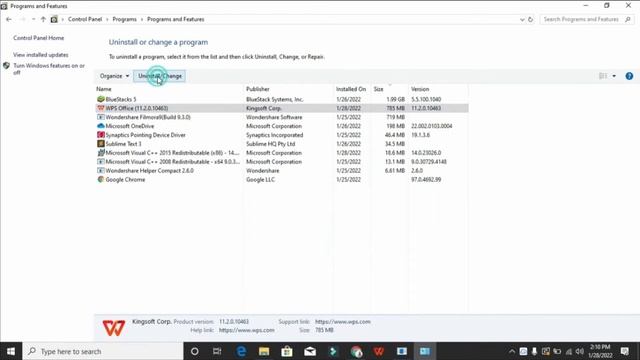The image size is (640, 360).
Task: Click the WPS Office row icon
Action: [101, 108]
